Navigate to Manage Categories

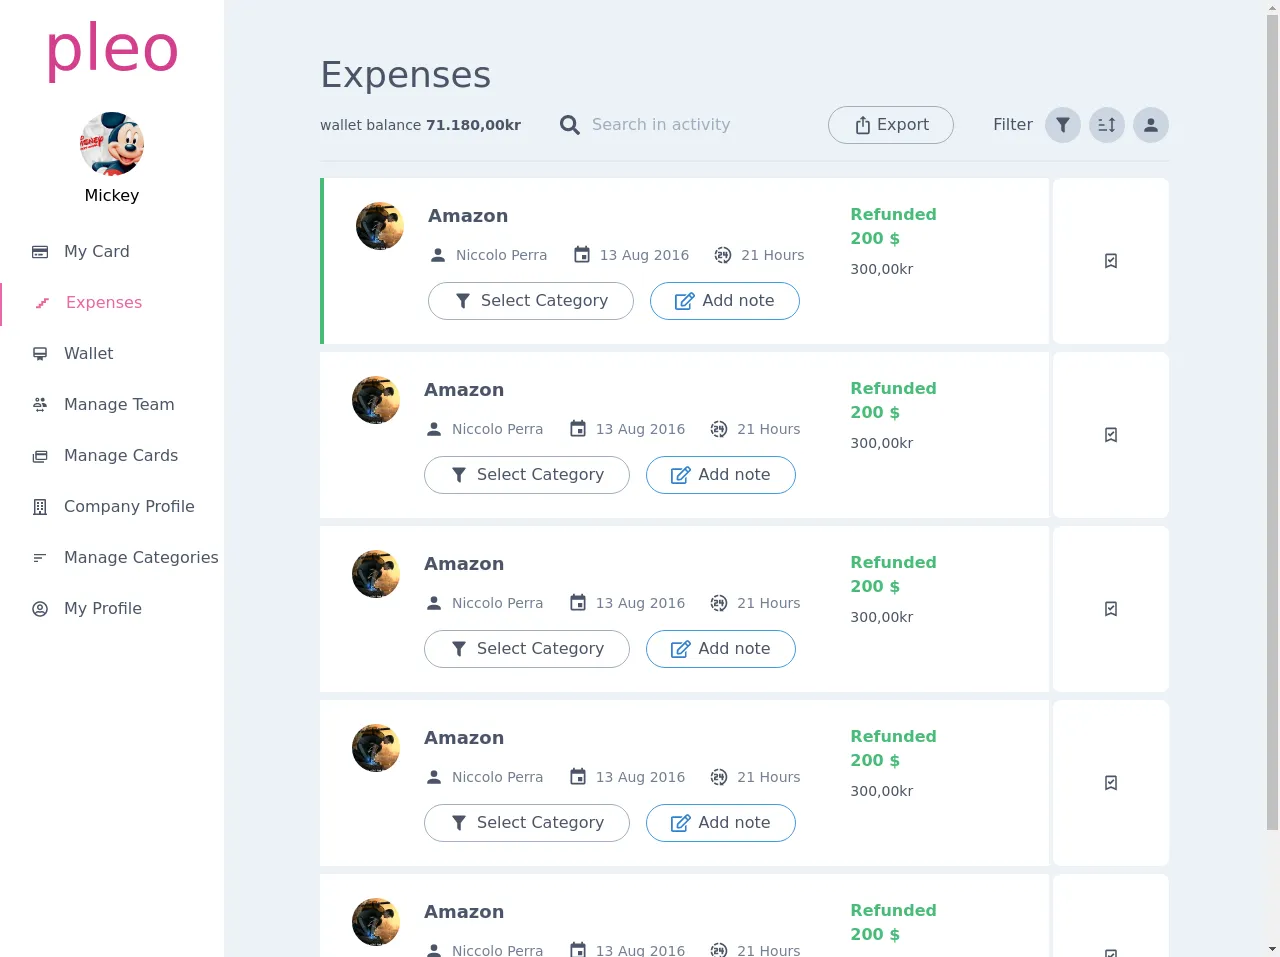[x=140, y=558]
